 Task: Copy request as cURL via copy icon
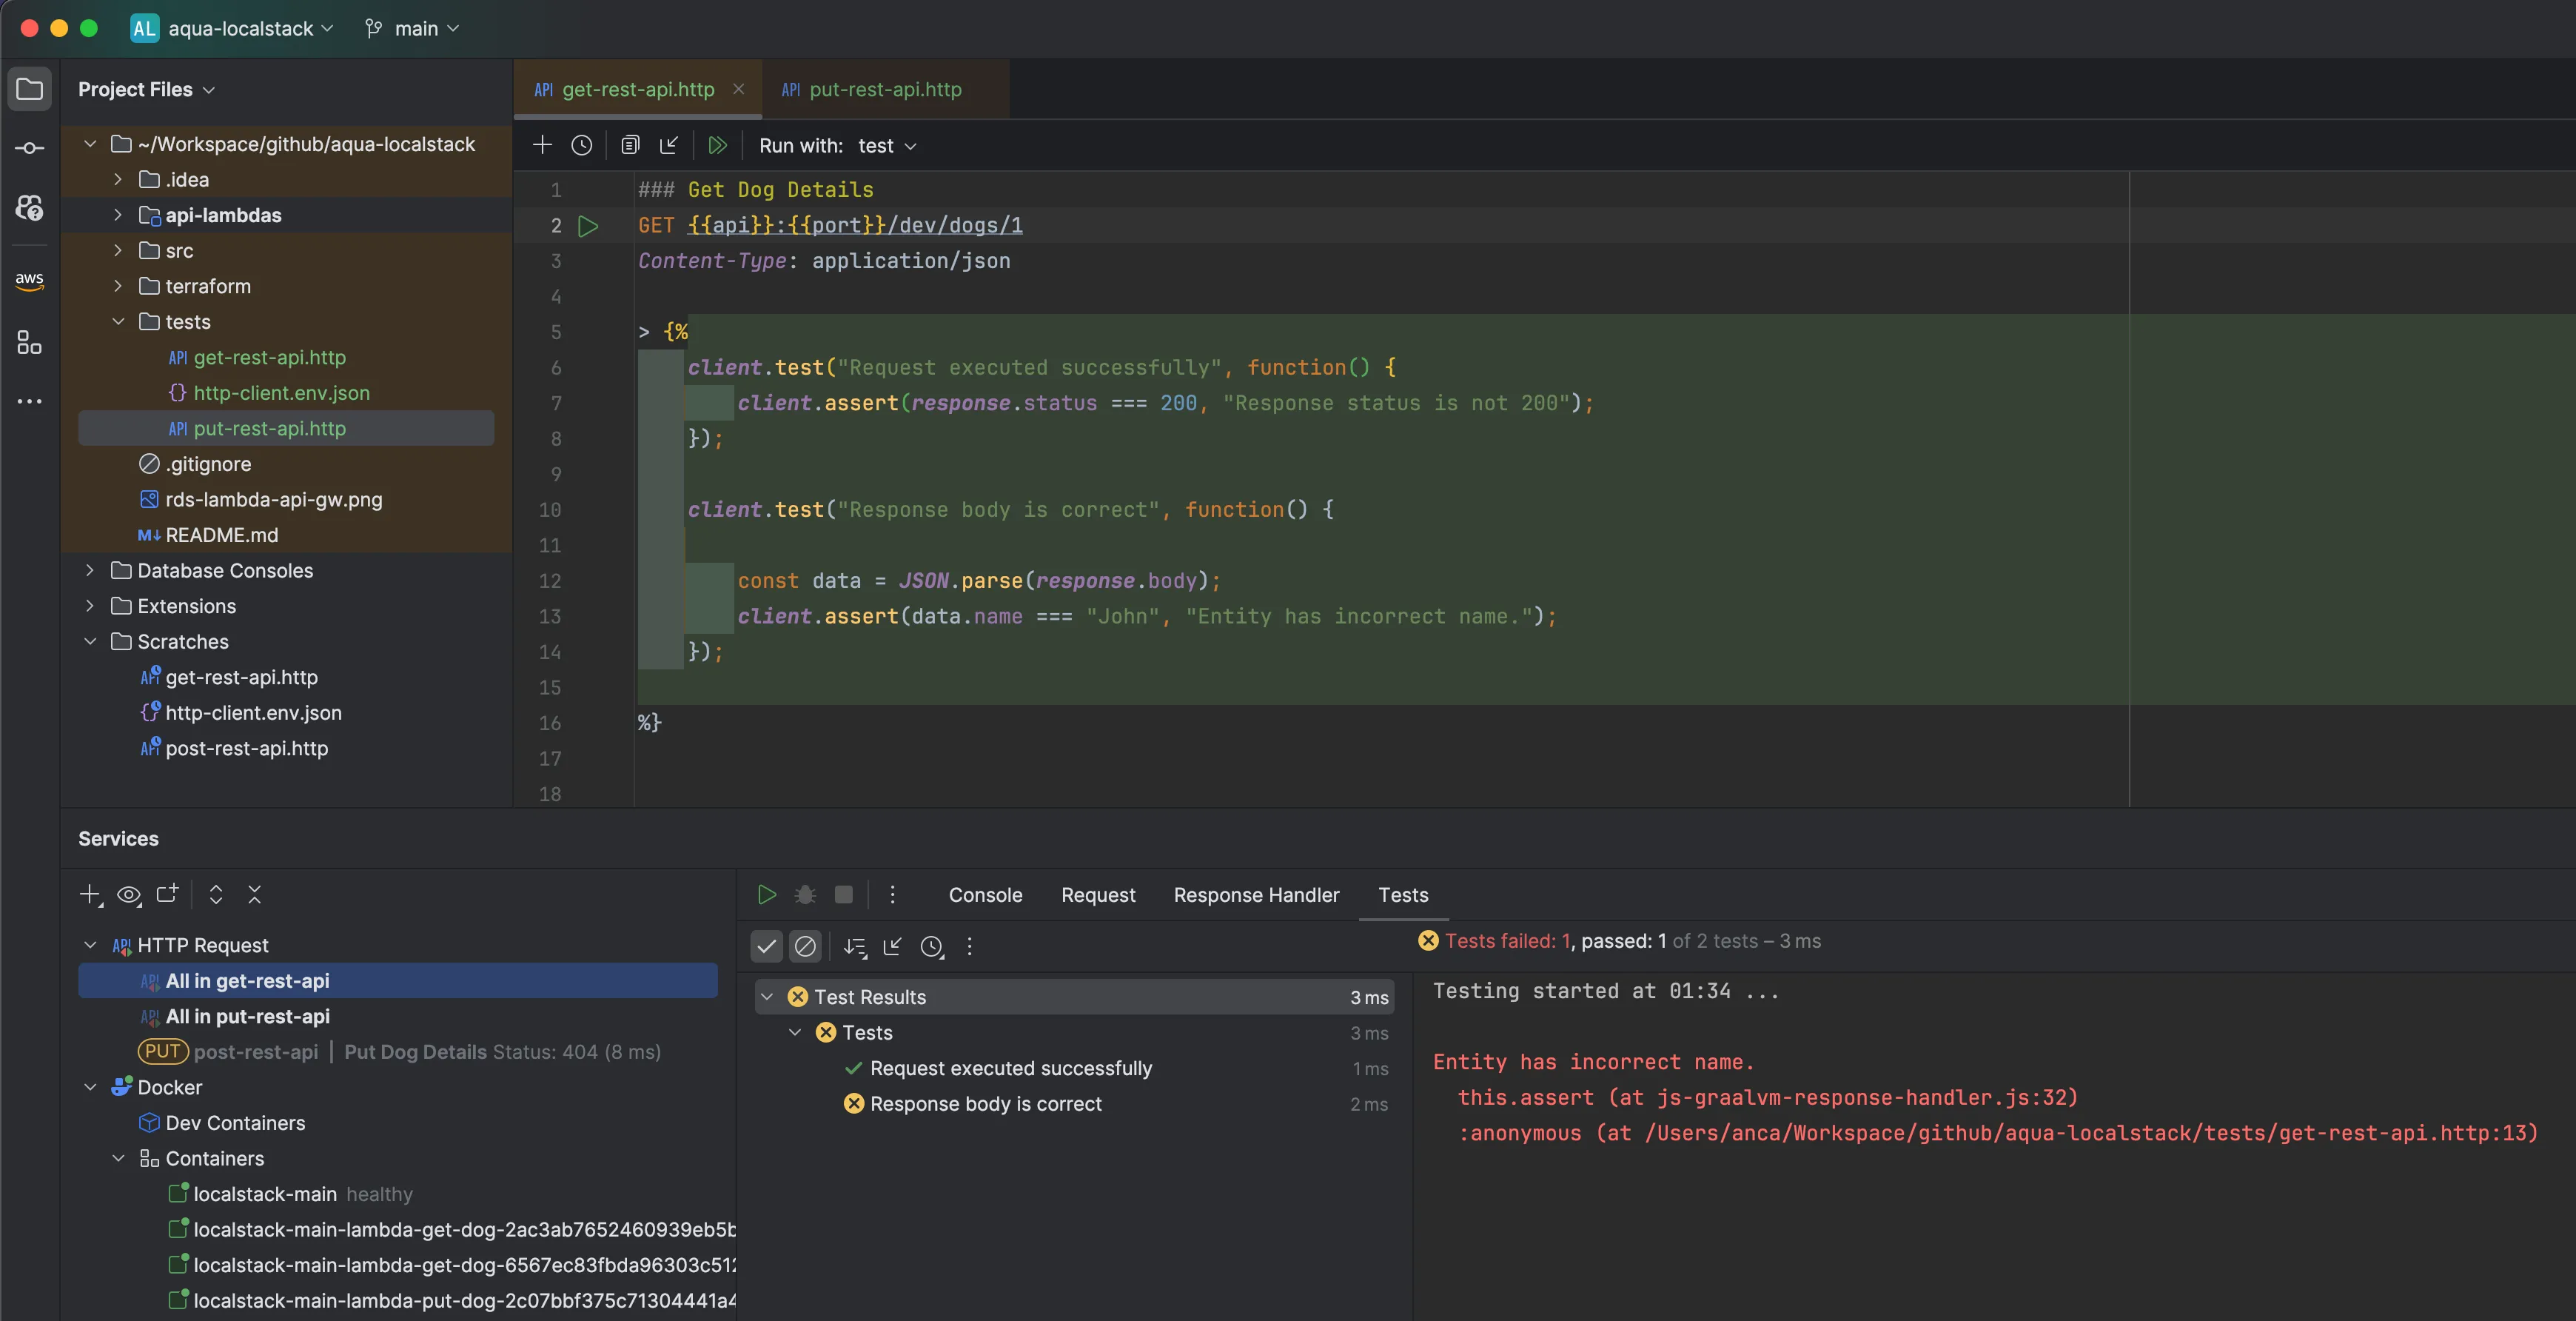(x=630, y=145)
